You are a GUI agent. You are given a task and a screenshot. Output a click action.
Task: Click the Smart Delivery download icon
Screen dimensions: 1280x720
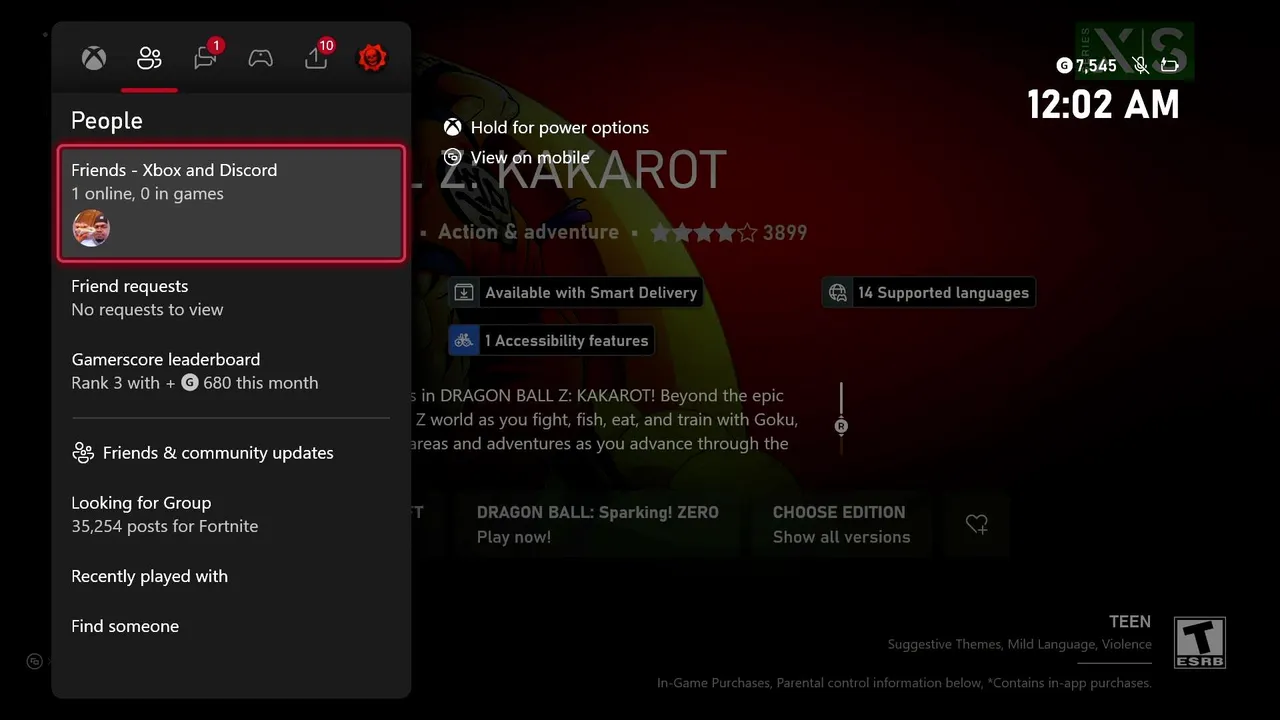click(464, 293)
